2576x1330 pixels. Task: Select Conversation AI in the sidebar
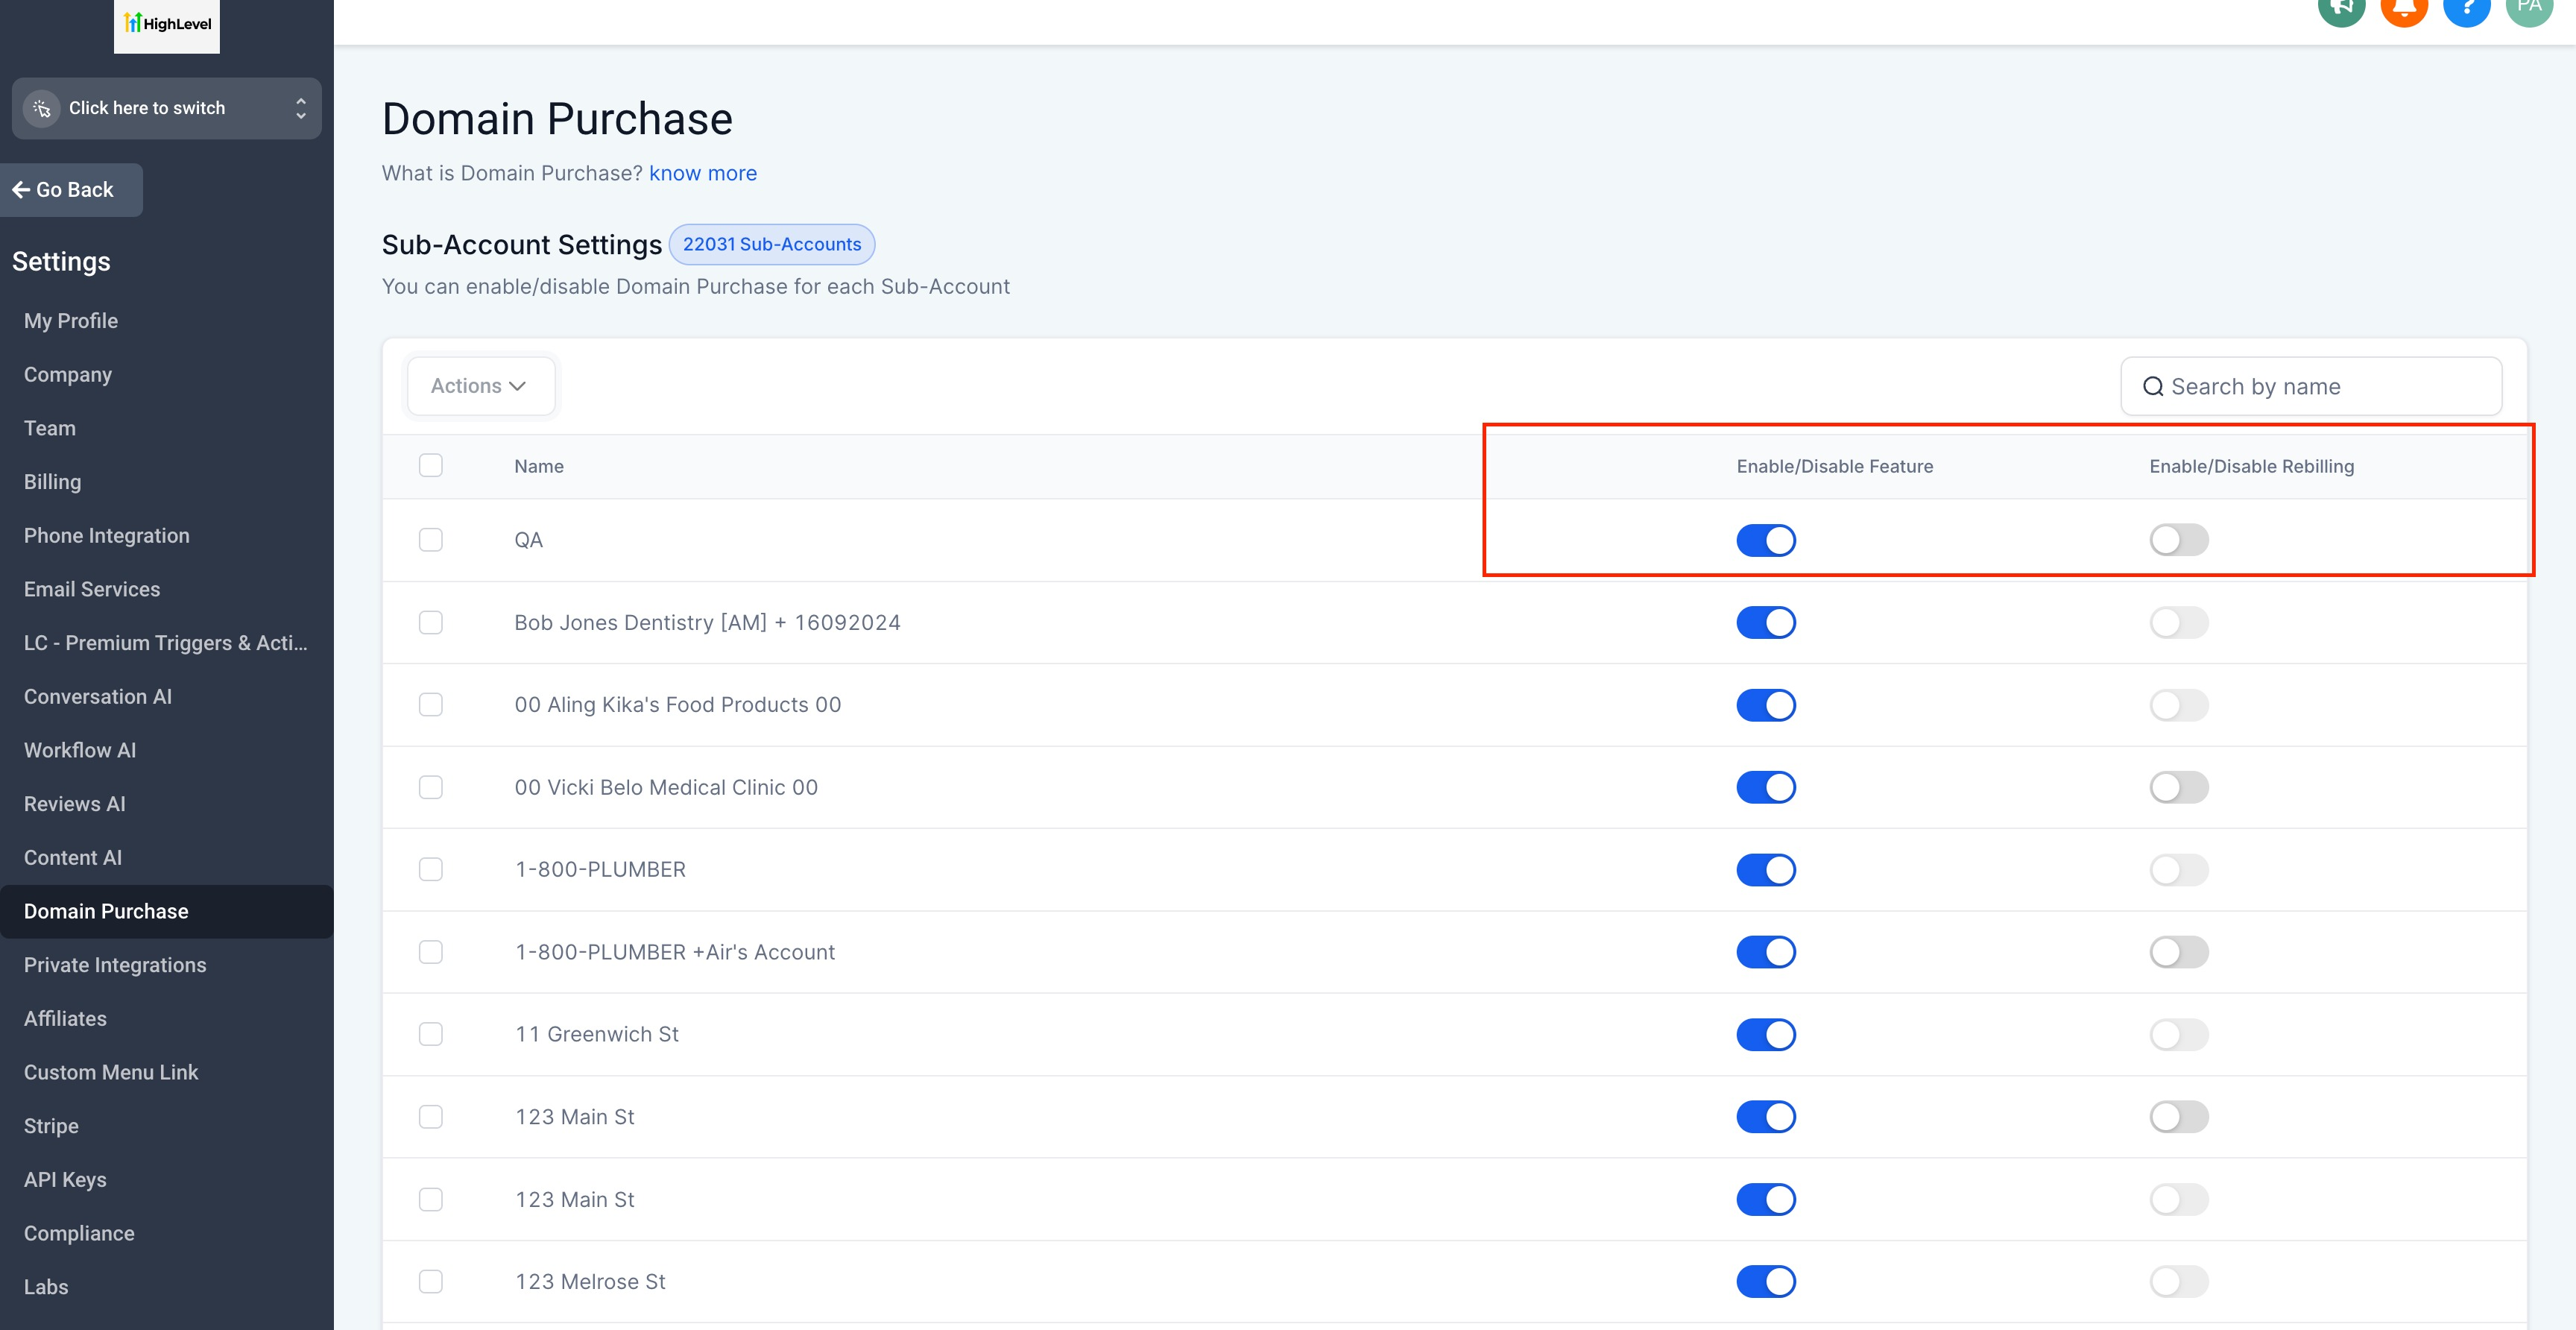(98, 697)
